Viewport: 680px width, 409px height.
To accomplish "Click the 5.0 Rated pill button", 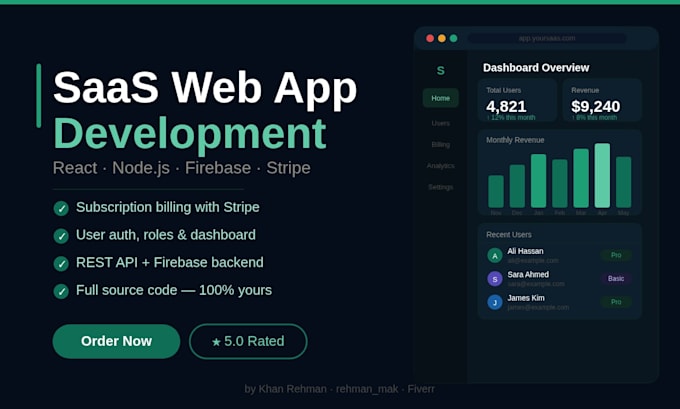I will pos(248,341).
